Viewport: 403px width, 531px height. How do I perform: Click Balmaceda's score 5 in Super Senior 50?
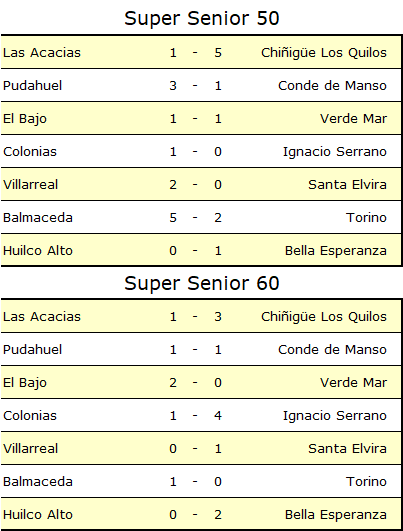coord(173,217)
